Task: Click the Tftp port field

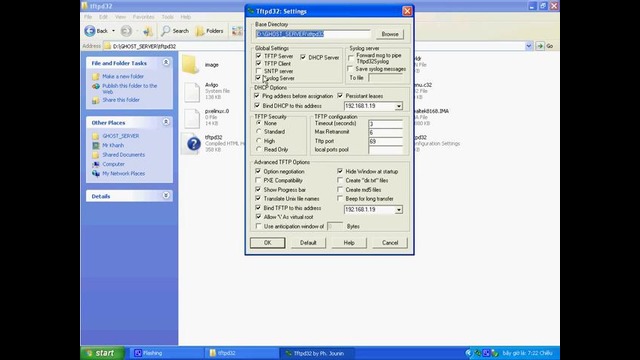Action: 385,141
